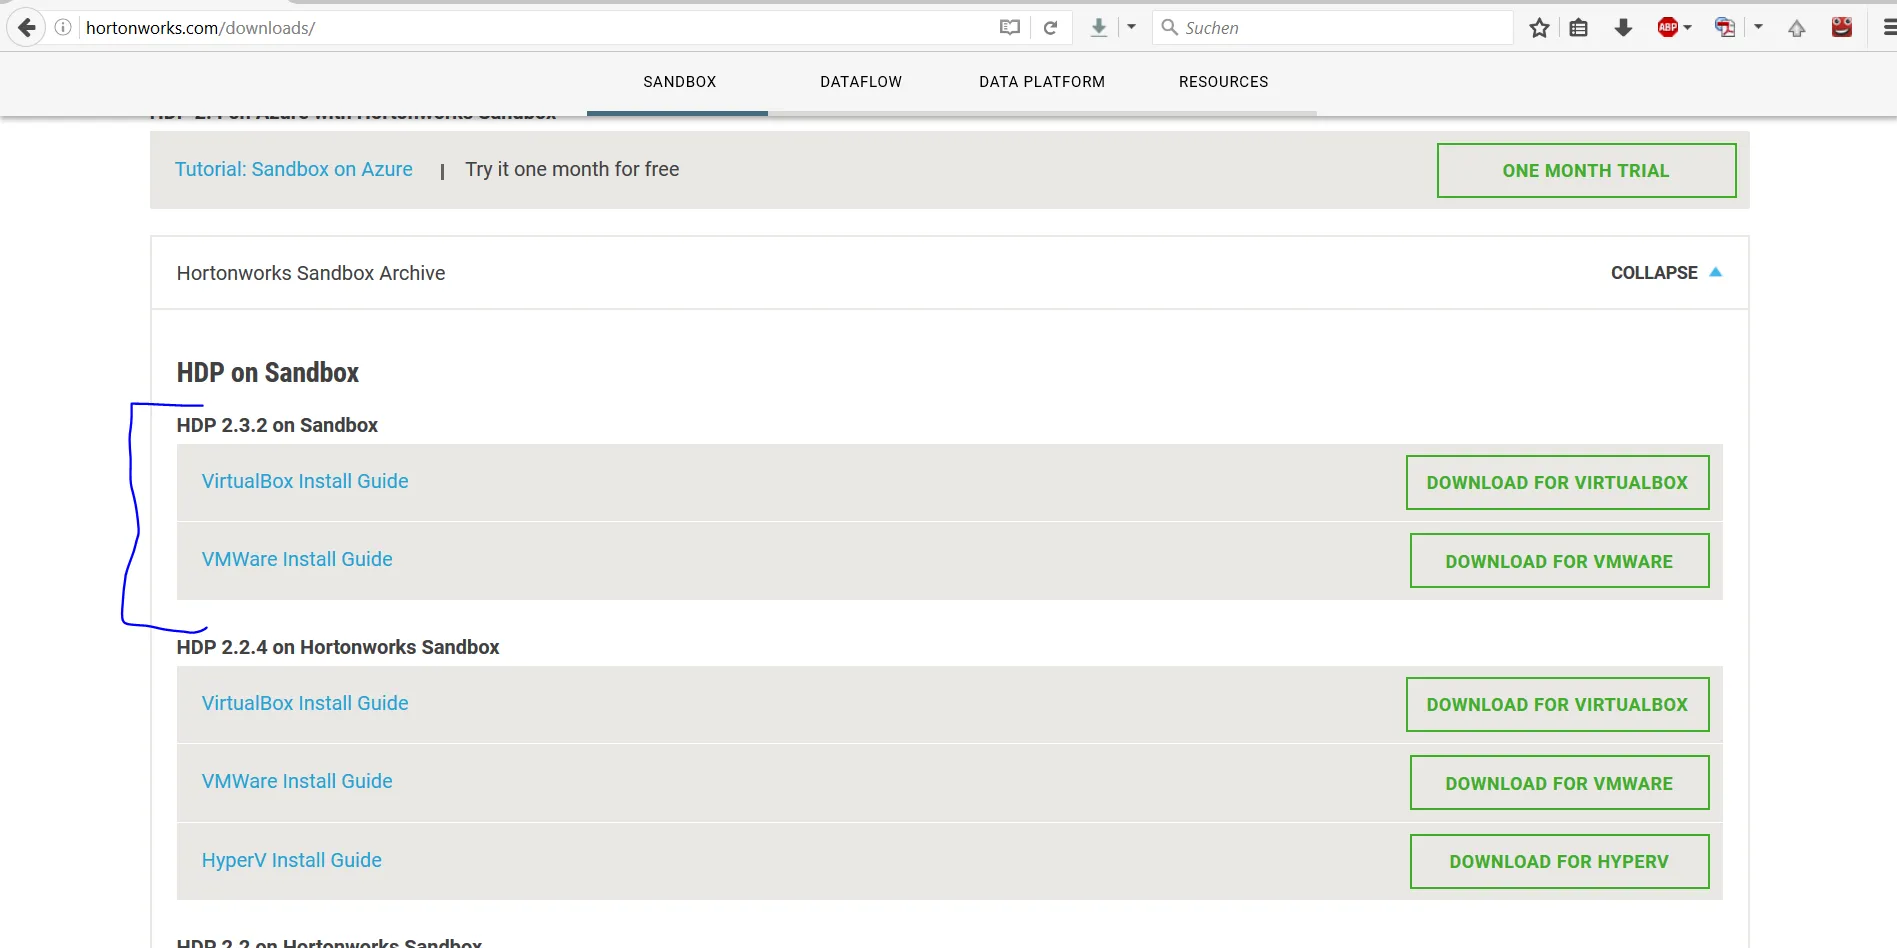Switch to the RESOURCES tab
Image resolution: width=1897 pixels, height=948 pixels.
point(1223,82)
